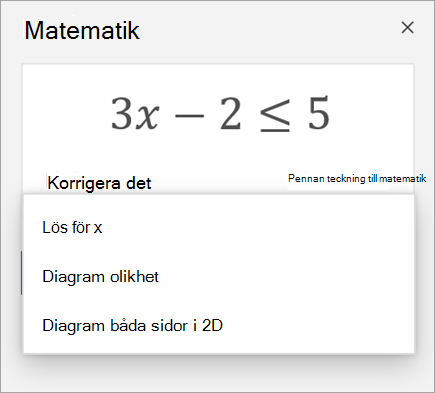Click the gray margin left of equation card

click(x=12, y=133)
